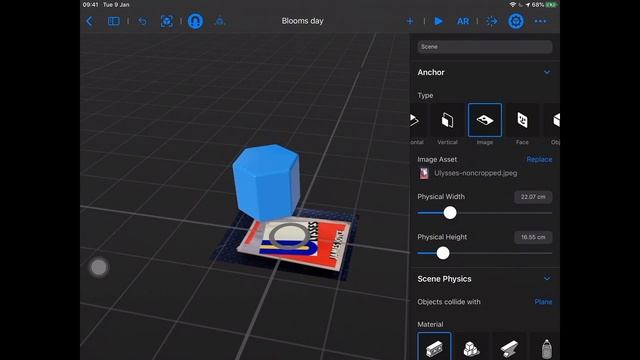Edit the Scene name field
The width and height of the screenshot is (640, 360).
[x=484, y=47]
